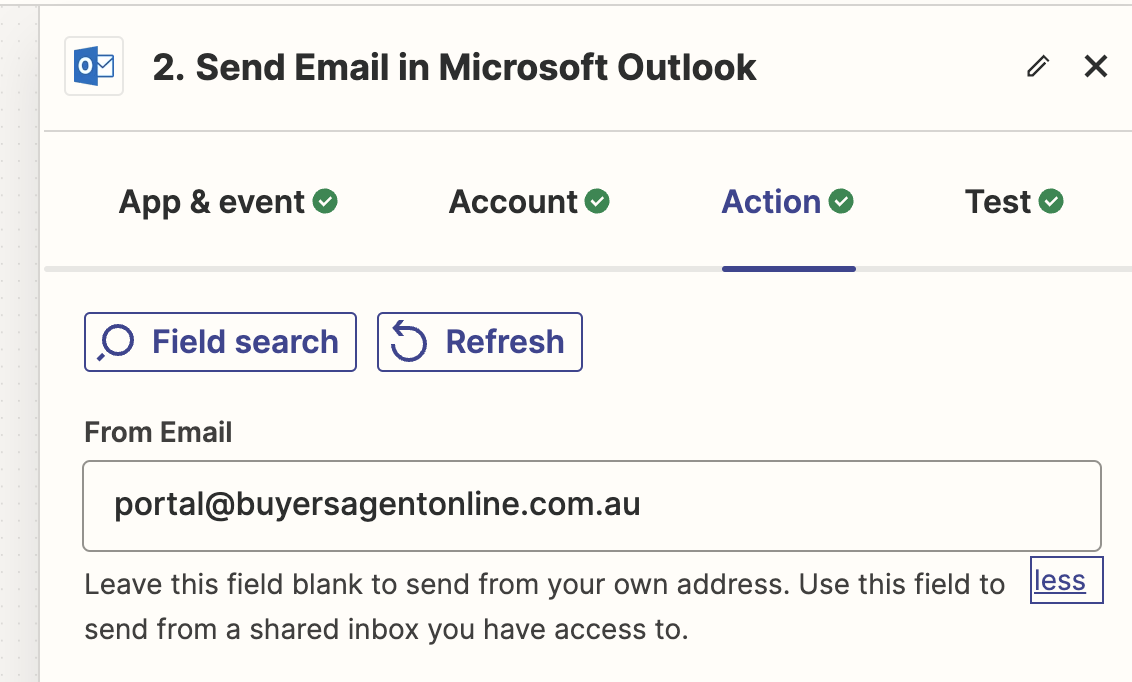This screenshot has width=1132, height=682.
Task: Open the App & event tab
Action: [x=228, y=201]
